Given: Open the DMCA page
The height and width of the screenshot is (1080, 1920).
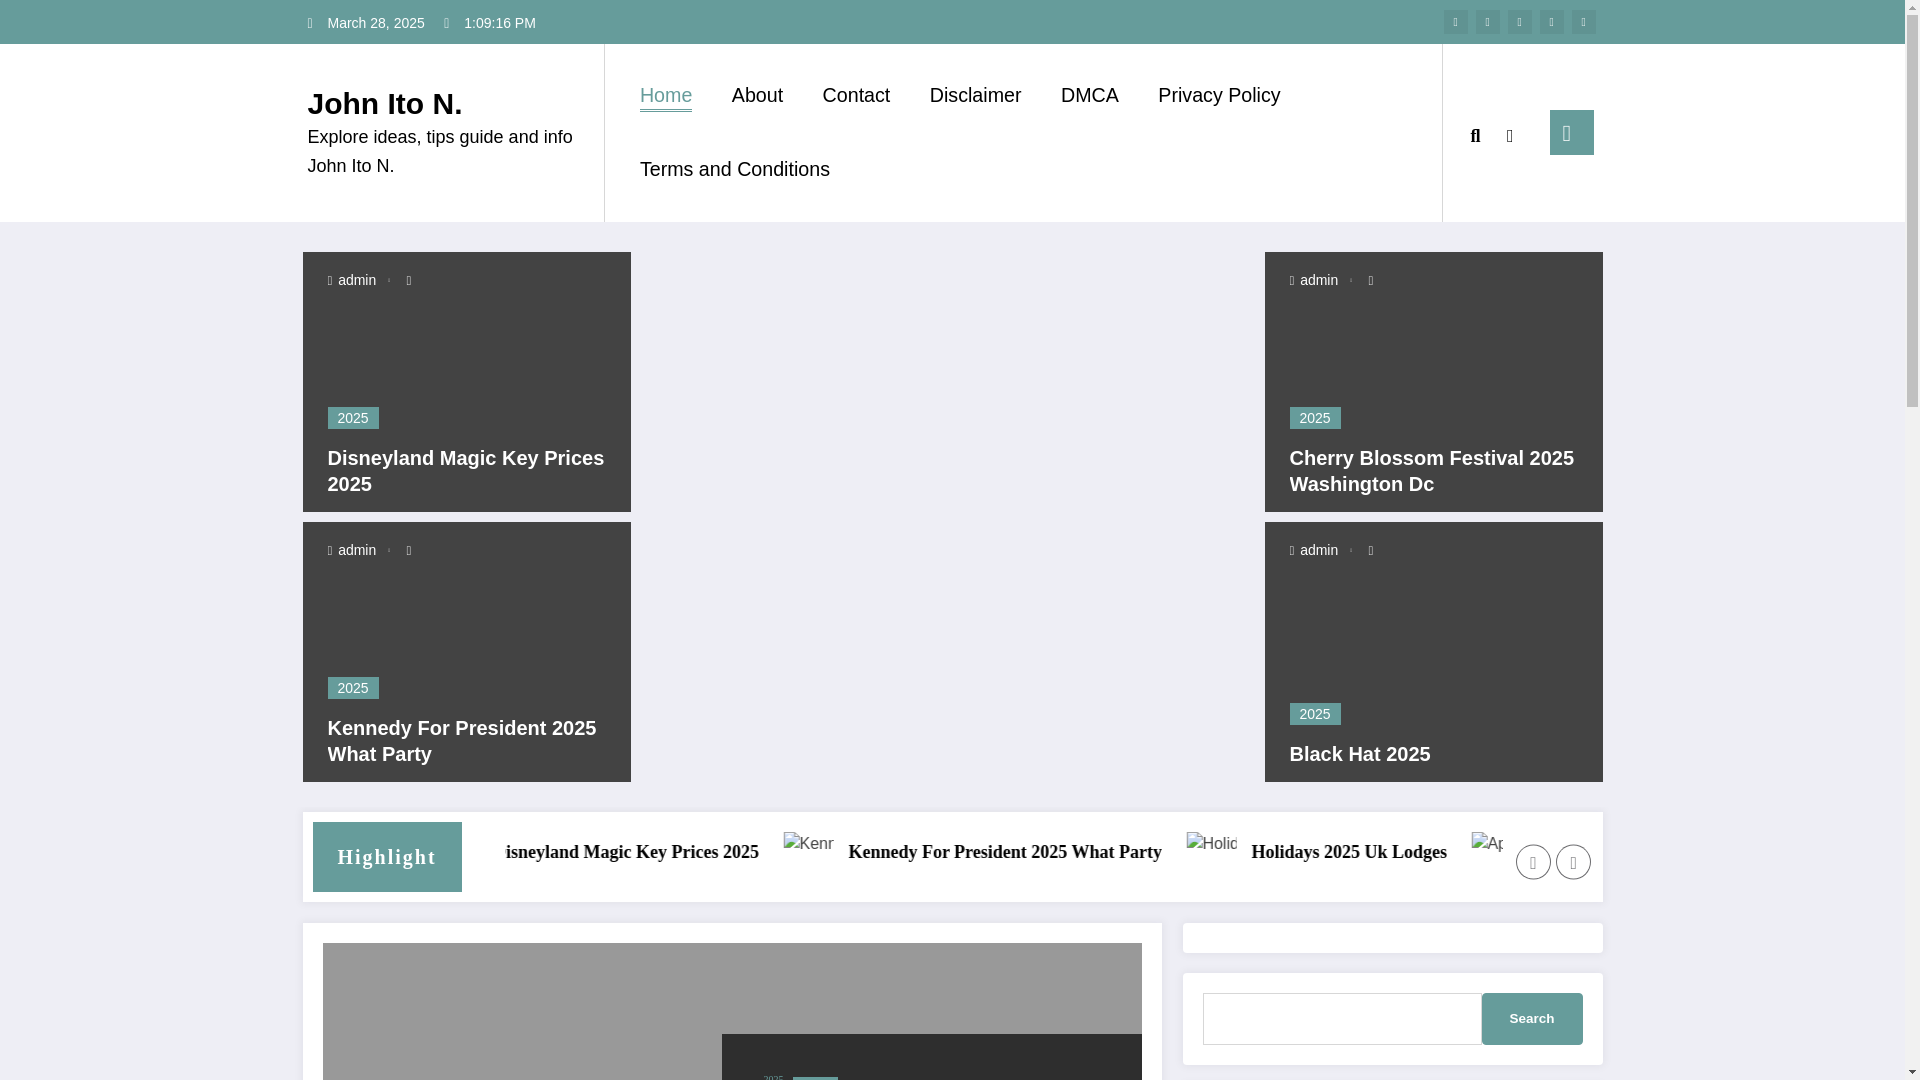Looking at the screenshot, I should pos(1089,95).
